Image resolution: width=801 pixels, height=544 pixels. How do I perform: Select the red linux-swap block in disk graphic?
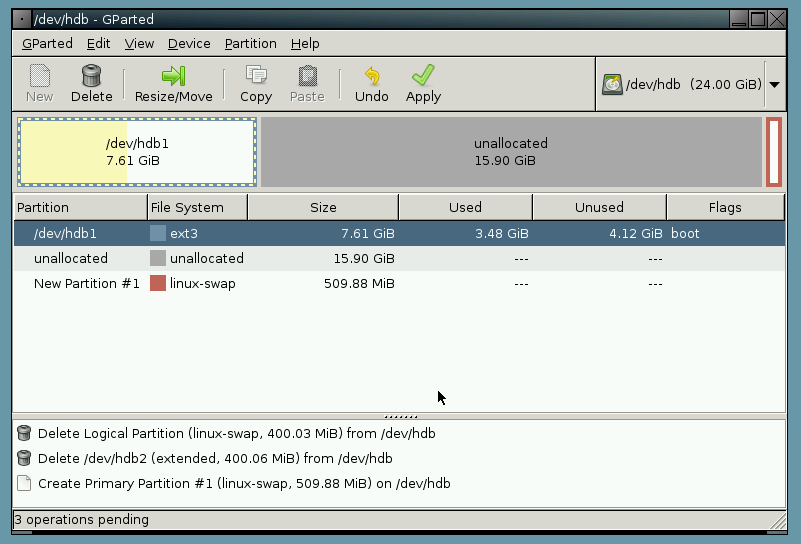pos(773,152)
